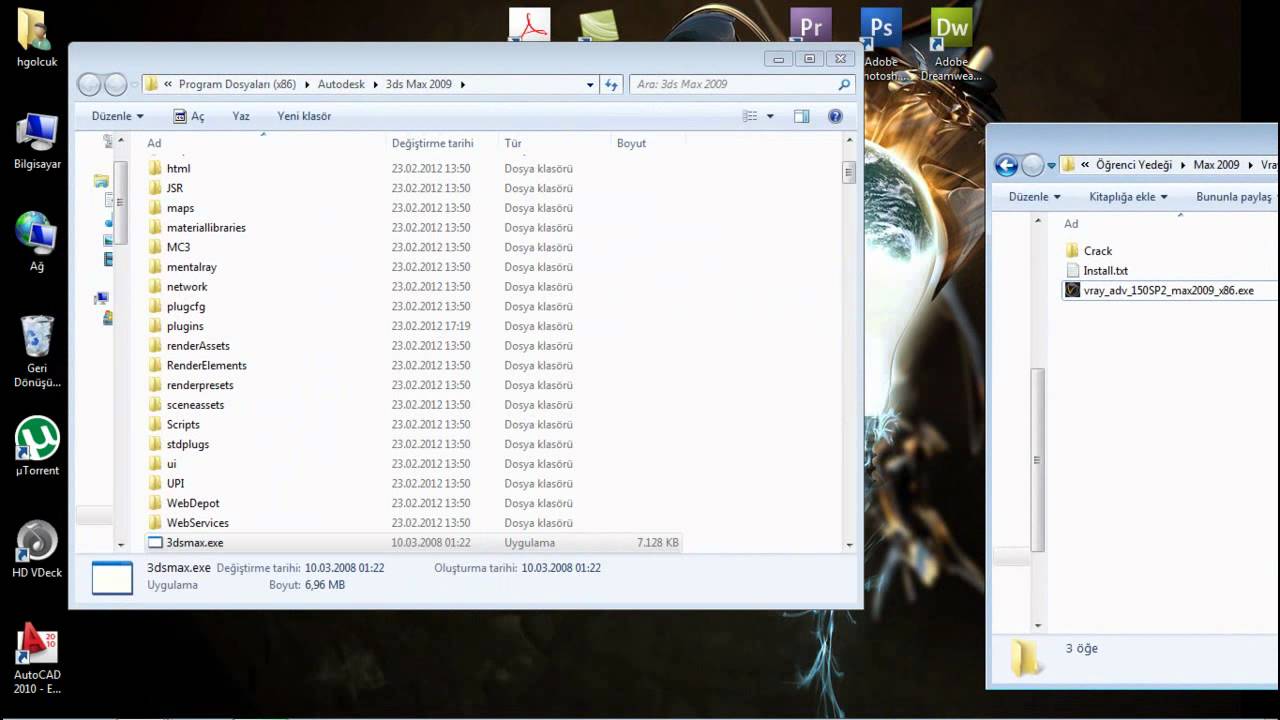
Task: Open the view options dropdown arrow
Action: 770,116
